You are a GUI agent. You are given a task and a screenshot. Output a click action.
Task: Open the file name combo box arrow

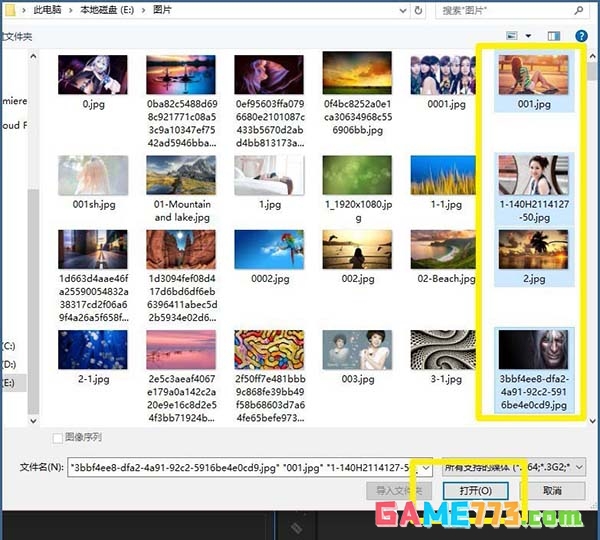(x=426, y=468)
